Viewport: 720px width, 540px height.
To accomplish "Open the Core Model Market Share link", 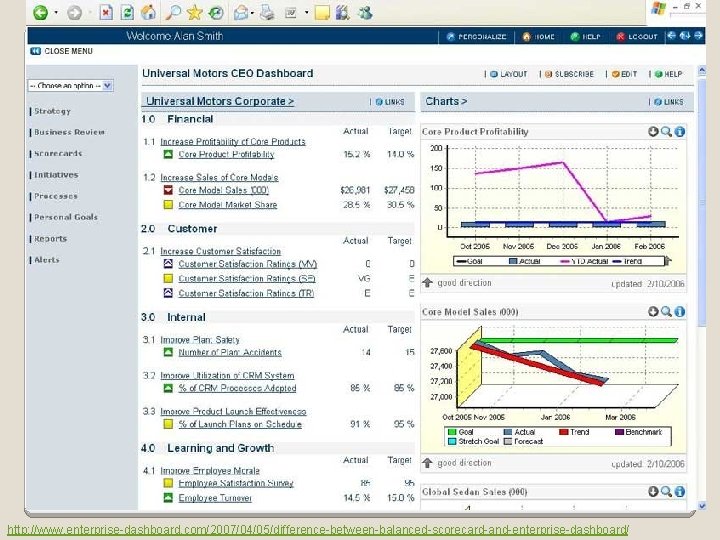I will [x=227, y=205].
